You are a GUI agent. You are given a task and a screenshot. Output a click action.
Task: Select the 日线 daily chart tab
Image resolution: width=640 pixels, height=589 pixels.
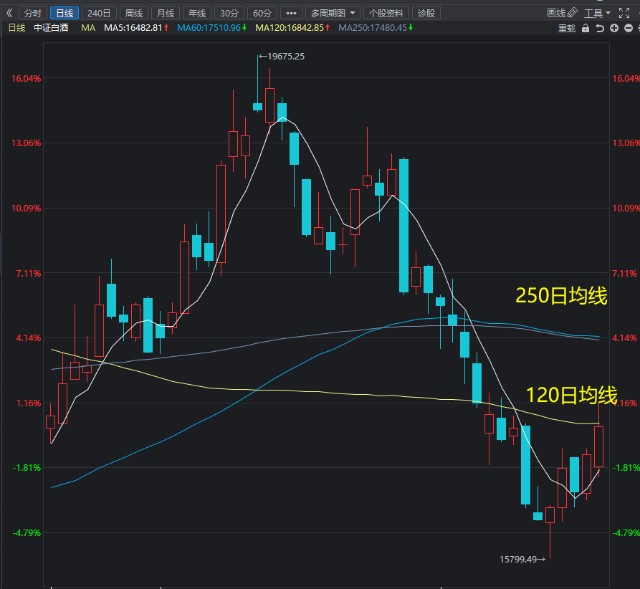coord(64,13)
